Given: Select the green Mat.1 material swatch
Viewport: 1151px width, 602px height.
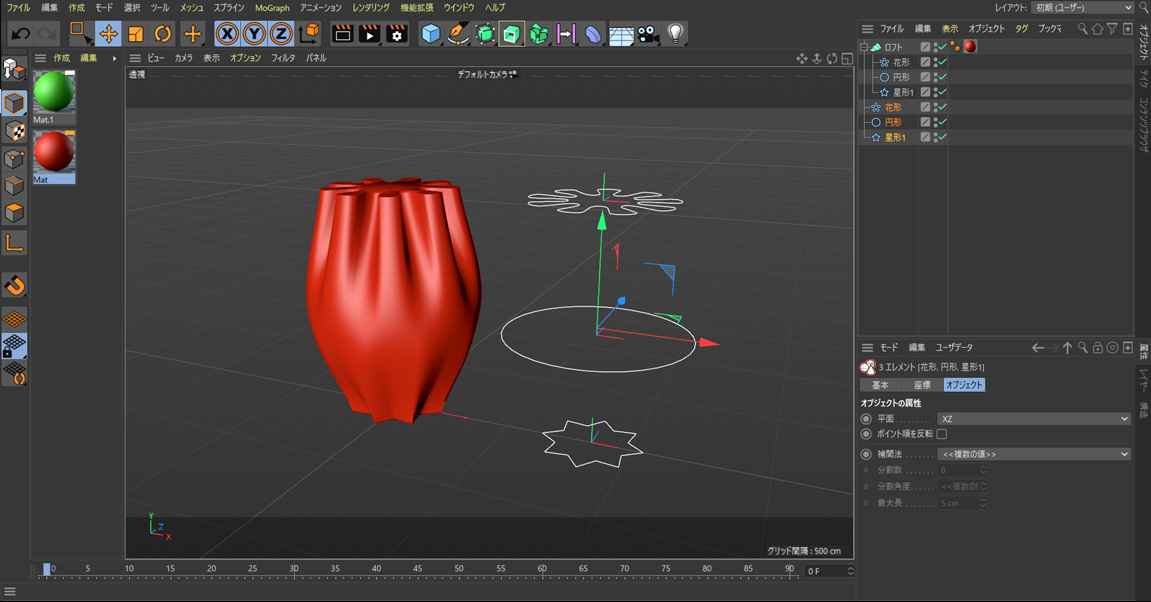Looking at the screenshot, I should click(x=54, y=93).
